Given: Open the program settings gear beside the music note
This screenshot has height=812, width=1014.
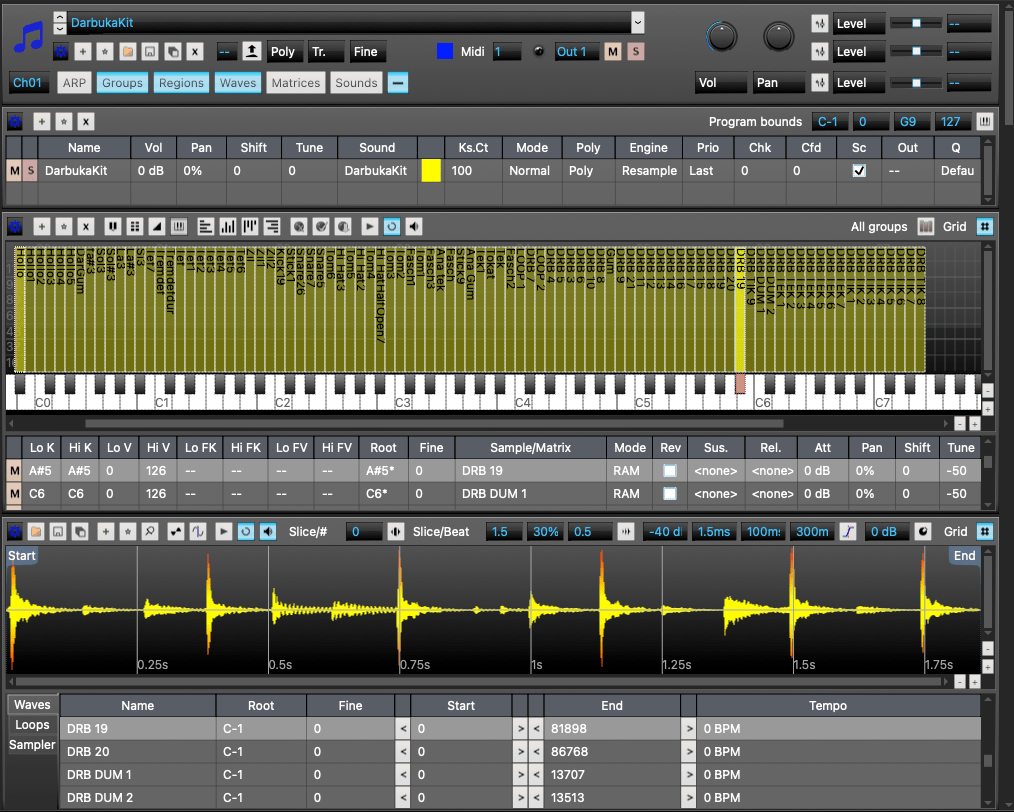Looking at the screenshot, I should click(x=60, y=52).
